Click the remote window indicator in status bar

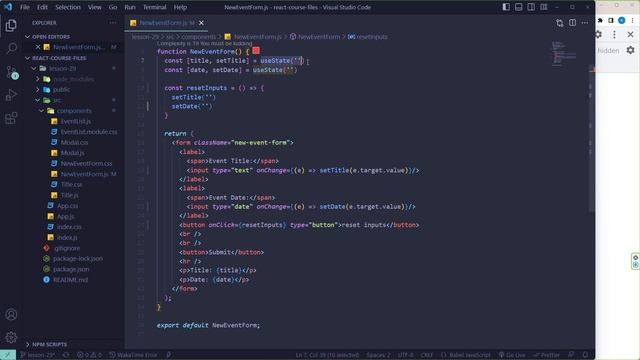click(8, 355)
